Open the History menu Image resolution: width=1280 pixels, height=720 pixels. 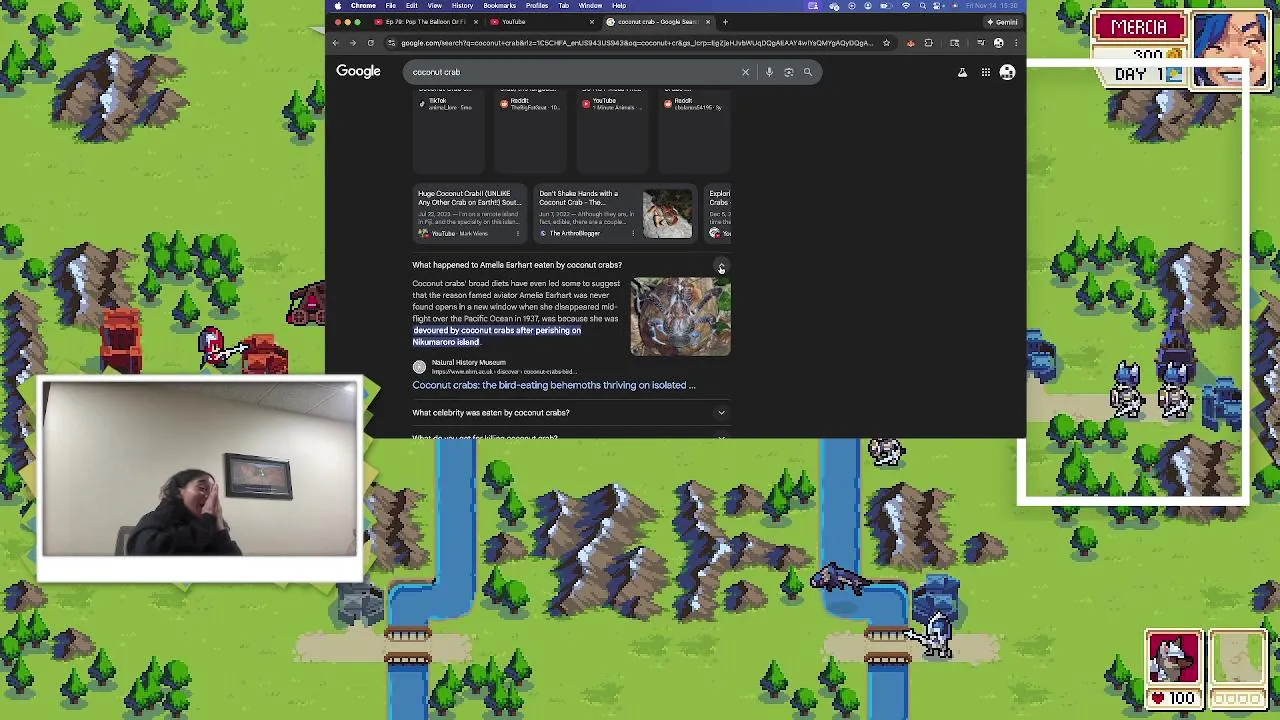[x=462, y=6]
